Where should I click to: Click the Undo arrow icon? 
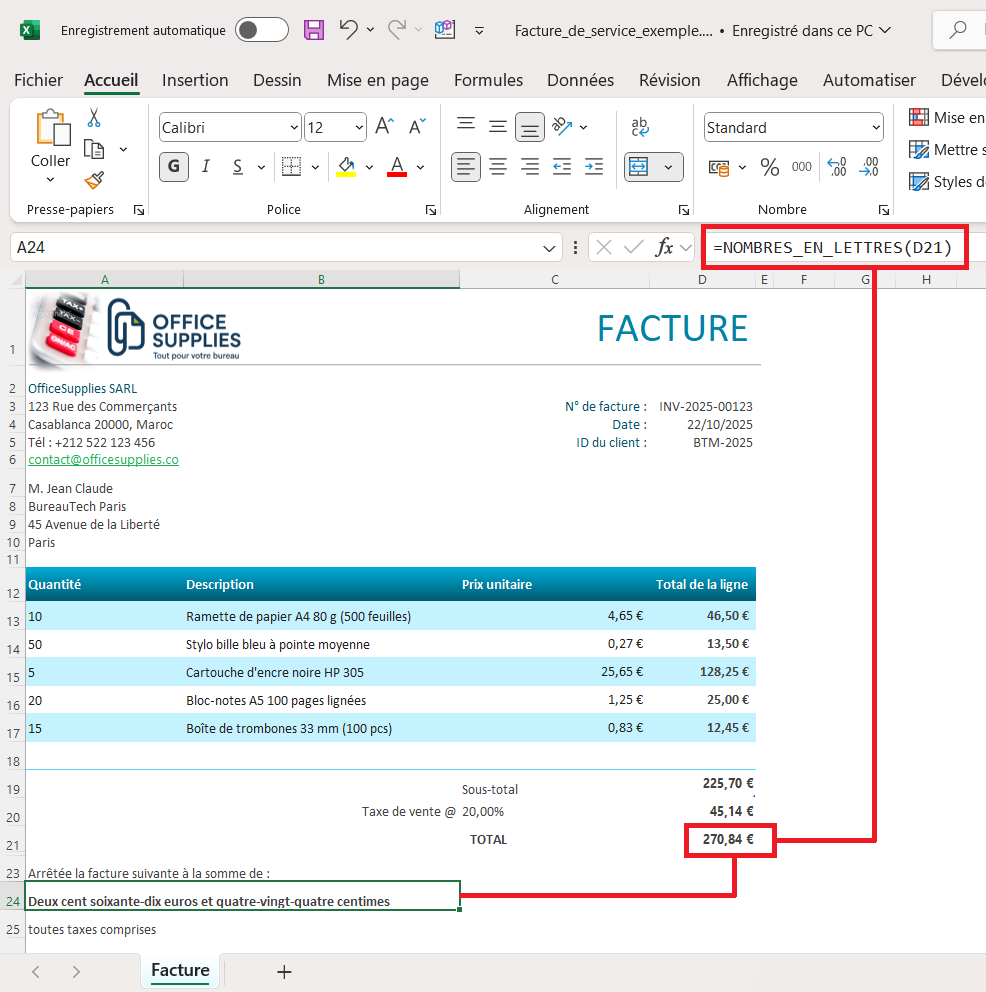click(348, 30)
